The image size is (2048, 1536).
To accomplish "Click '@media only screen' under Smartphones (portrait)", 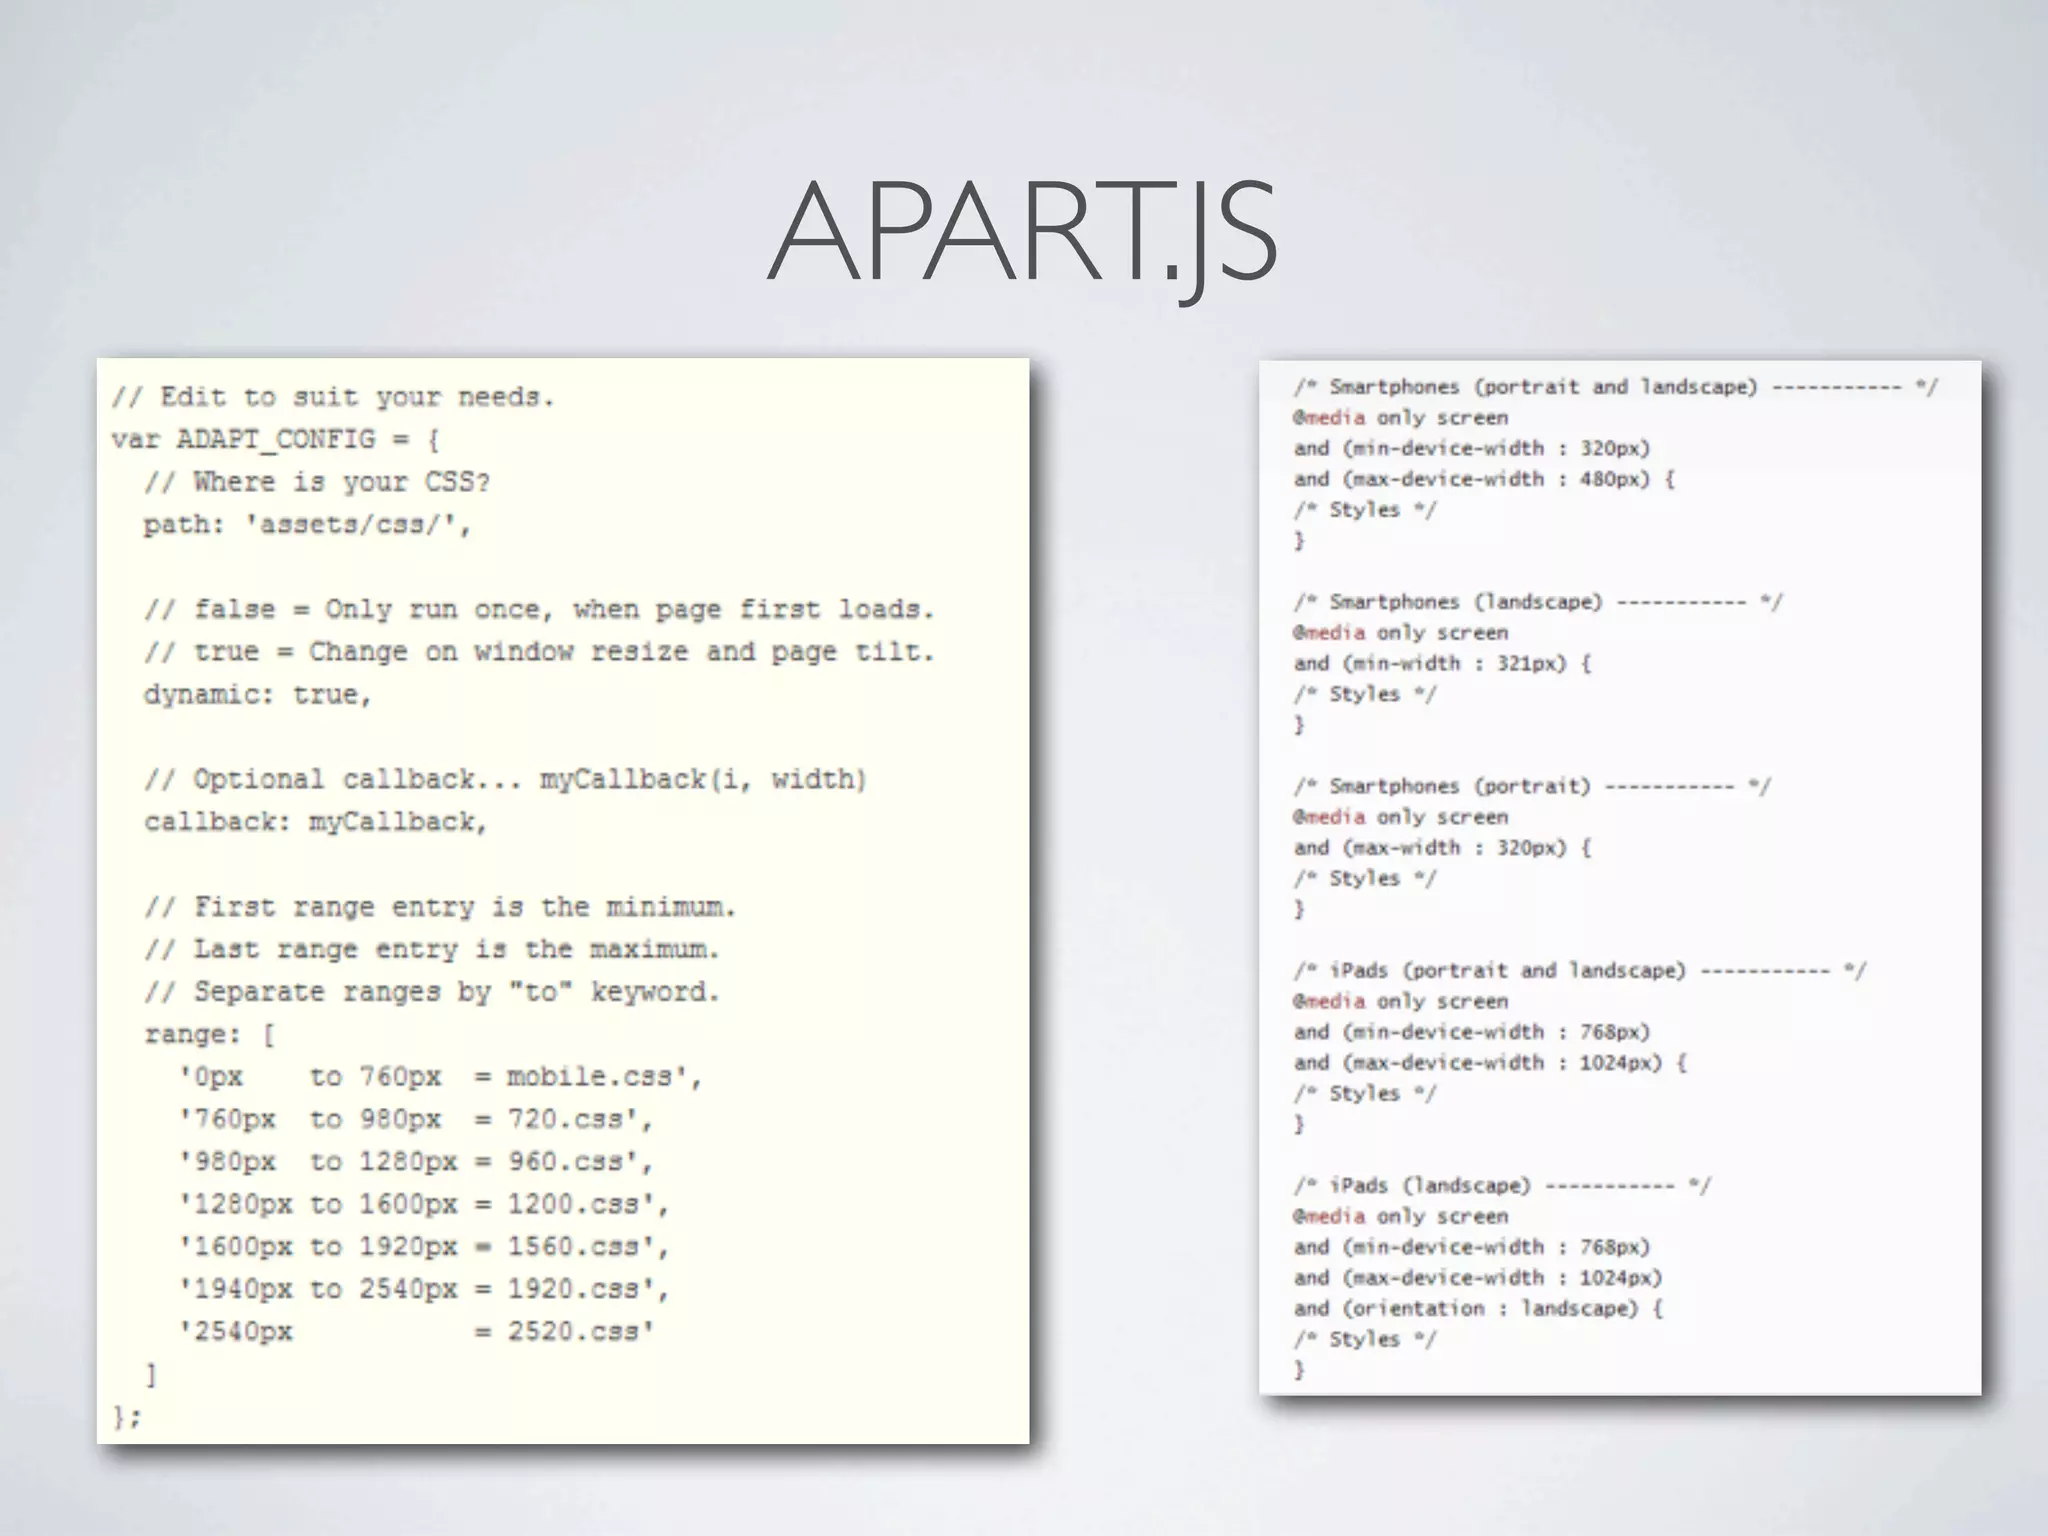I will [1400, 818].
